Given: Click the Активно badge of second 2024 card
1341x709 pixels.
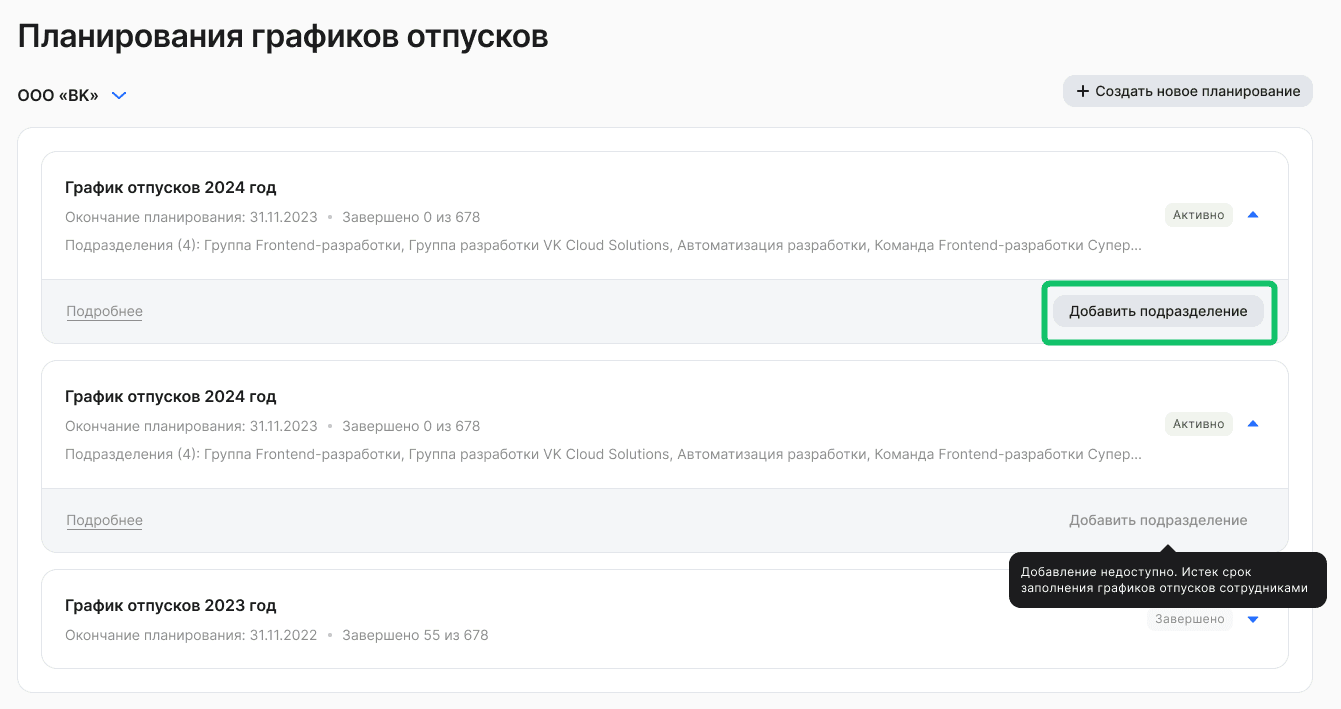Looking at the screenshot, I should click(x=1199, y=424).
